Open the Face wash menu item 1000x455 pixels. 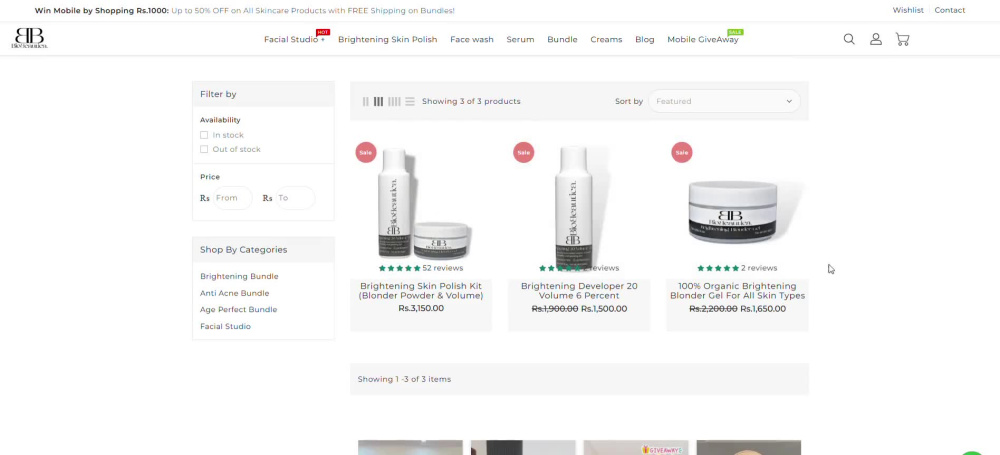click(472, 40)
